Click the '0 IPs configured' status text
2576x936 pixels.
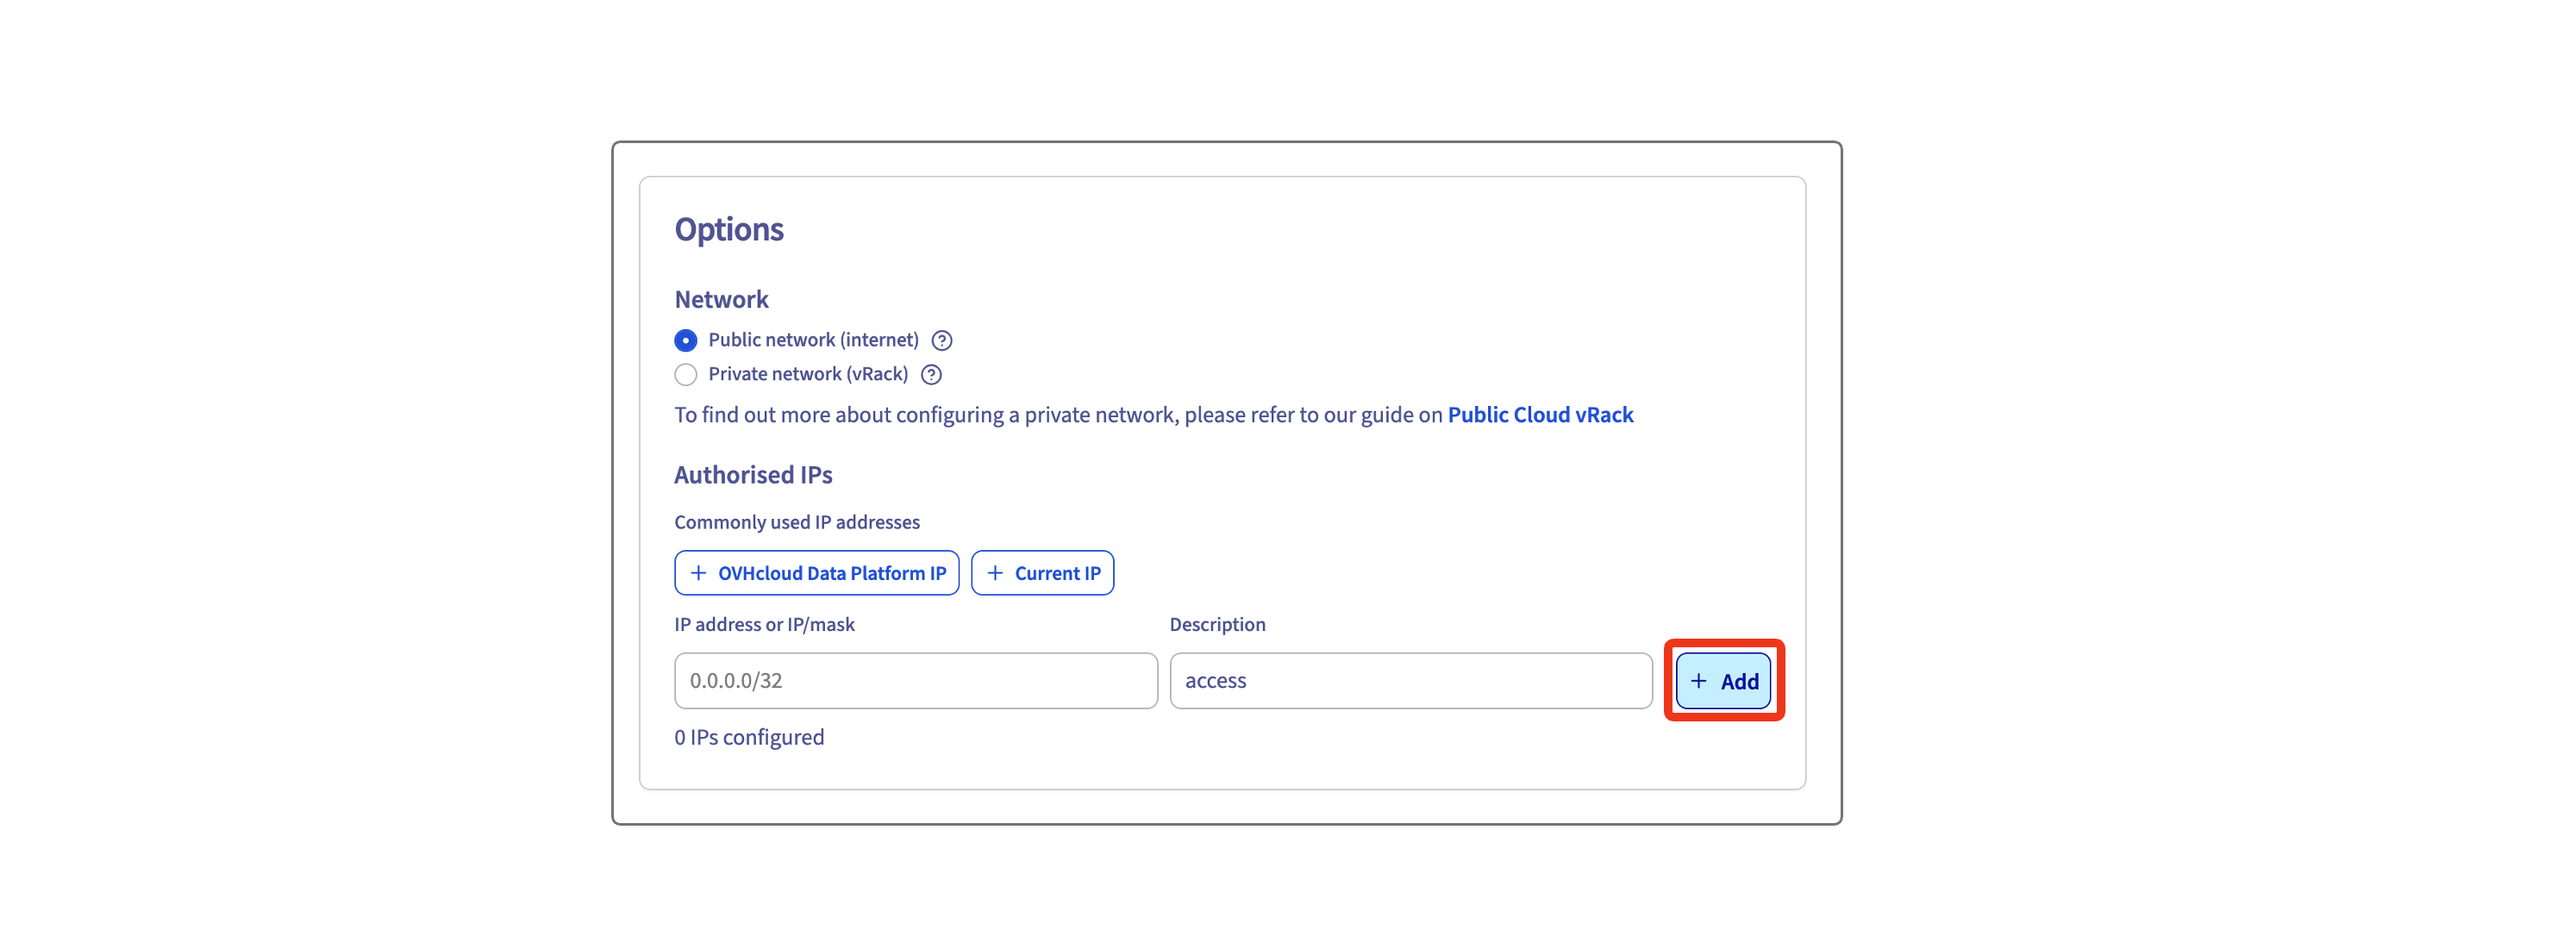pyautogui.click(x=748, y=737)
